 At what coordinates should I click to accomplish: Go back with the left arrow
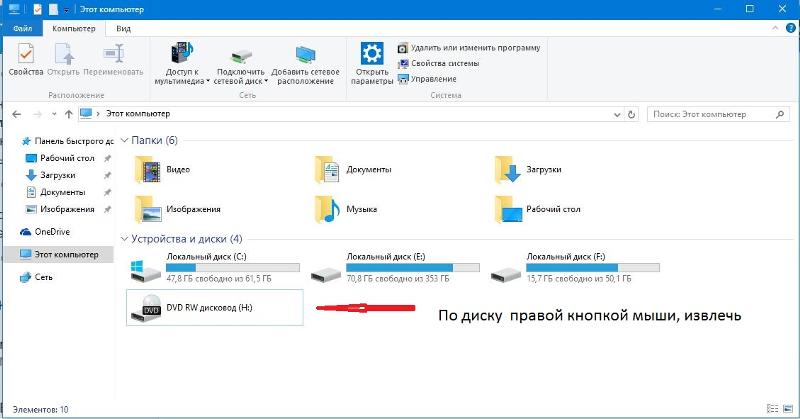[x=16, y=114]
